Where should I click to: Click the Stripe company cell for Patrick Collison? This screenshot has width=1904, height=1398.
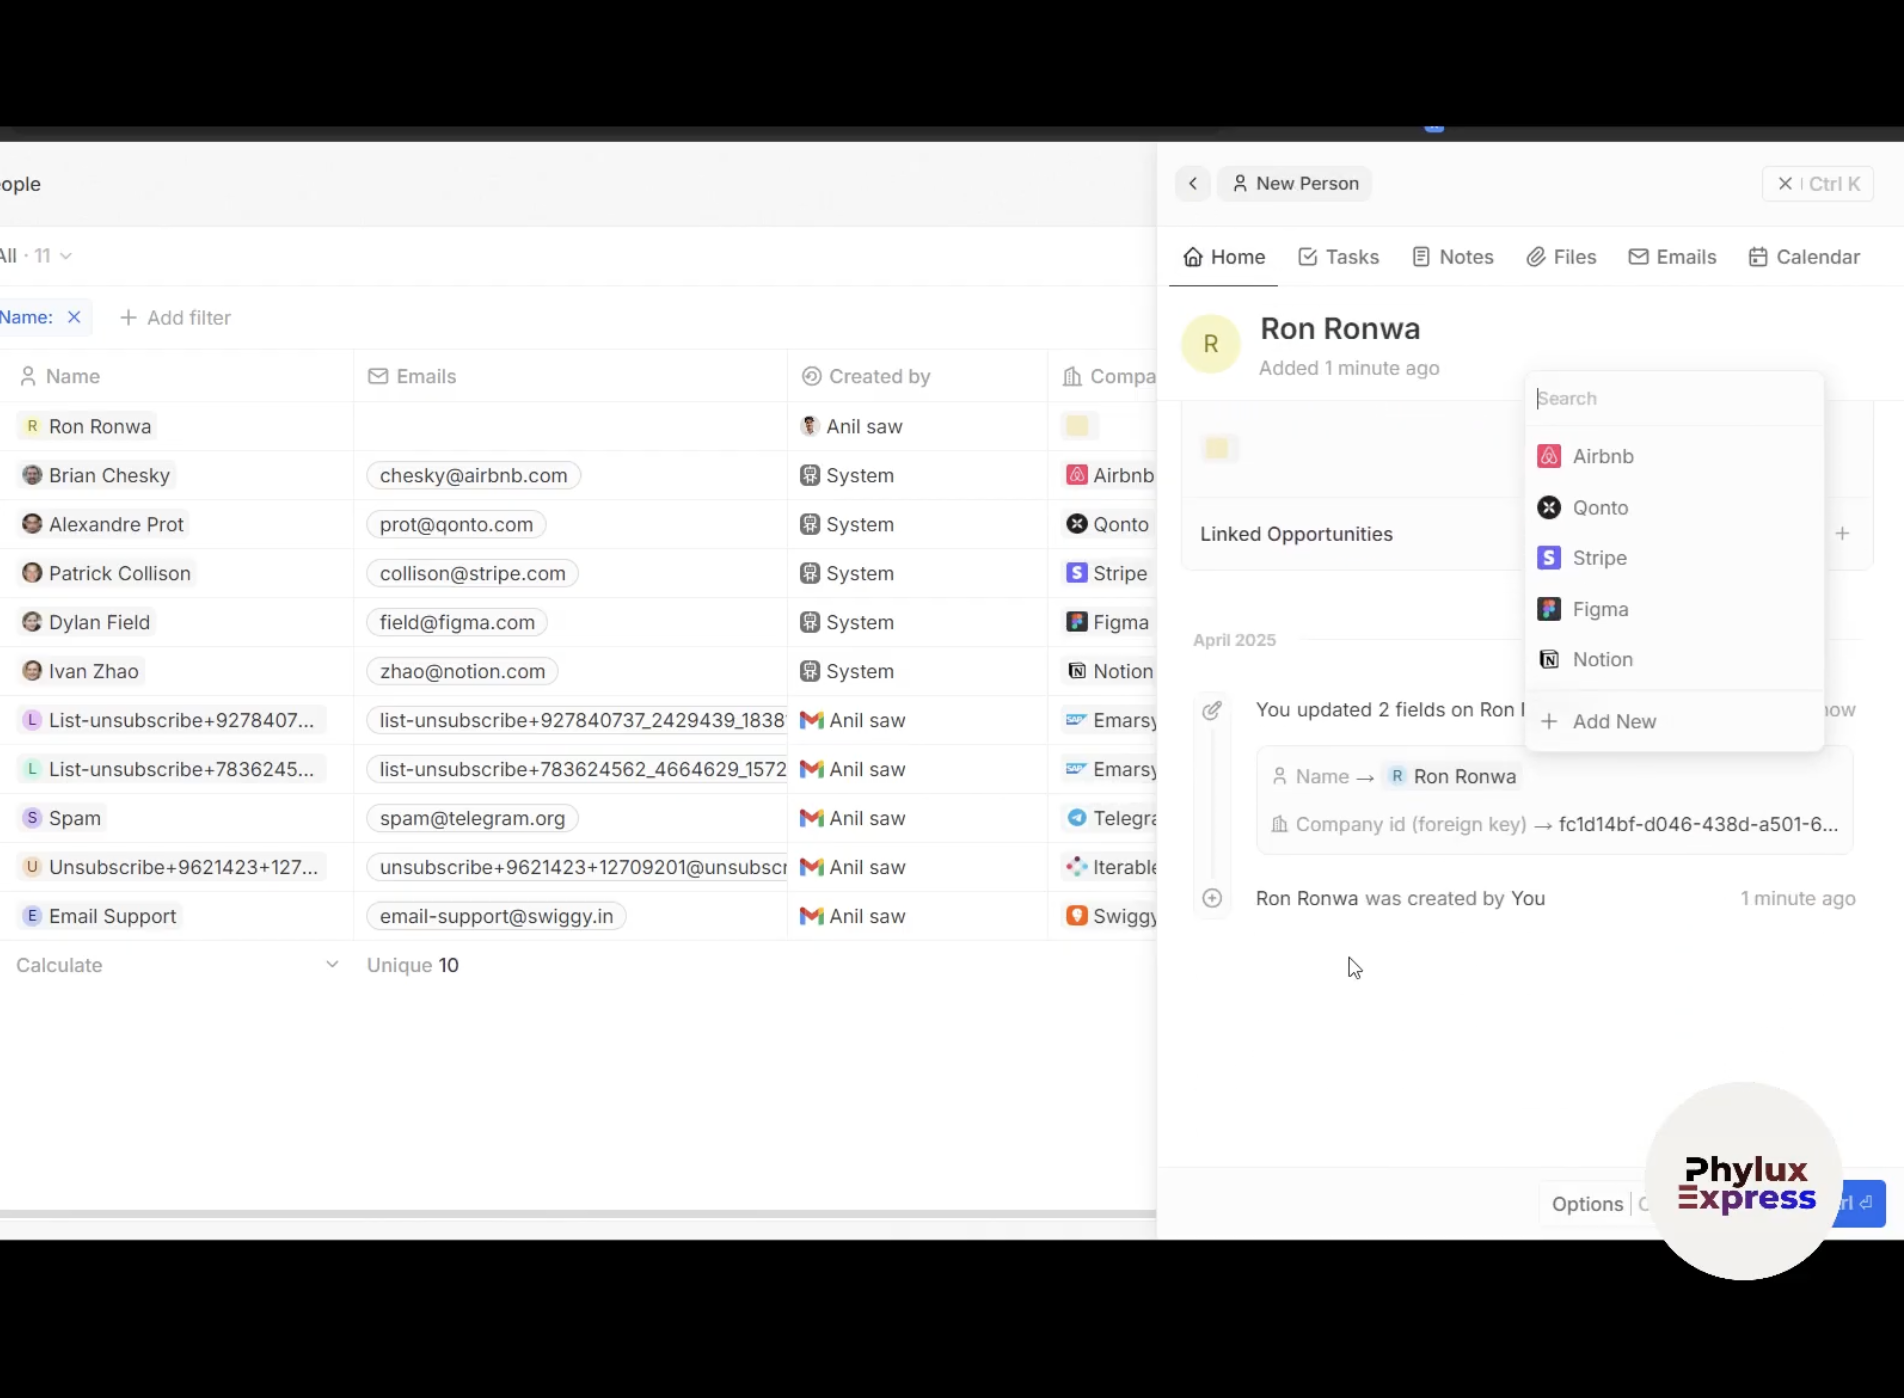pyautogui.click(x=1106, y=573)
